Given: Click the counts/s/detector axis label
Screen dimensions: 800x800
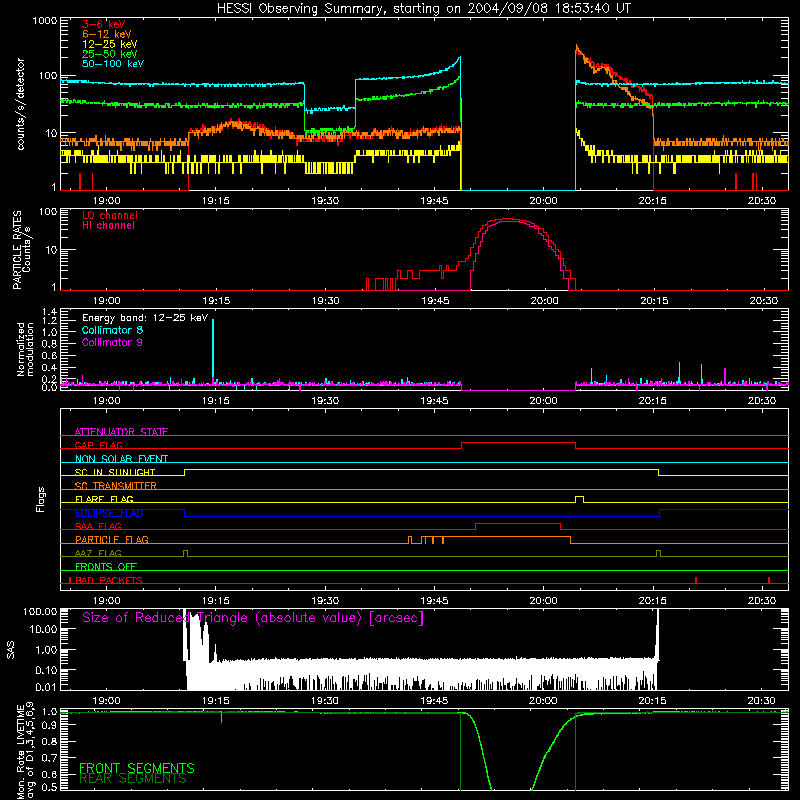Looking at the screenshot, I should pyautogui.click(x=20, y=104).
